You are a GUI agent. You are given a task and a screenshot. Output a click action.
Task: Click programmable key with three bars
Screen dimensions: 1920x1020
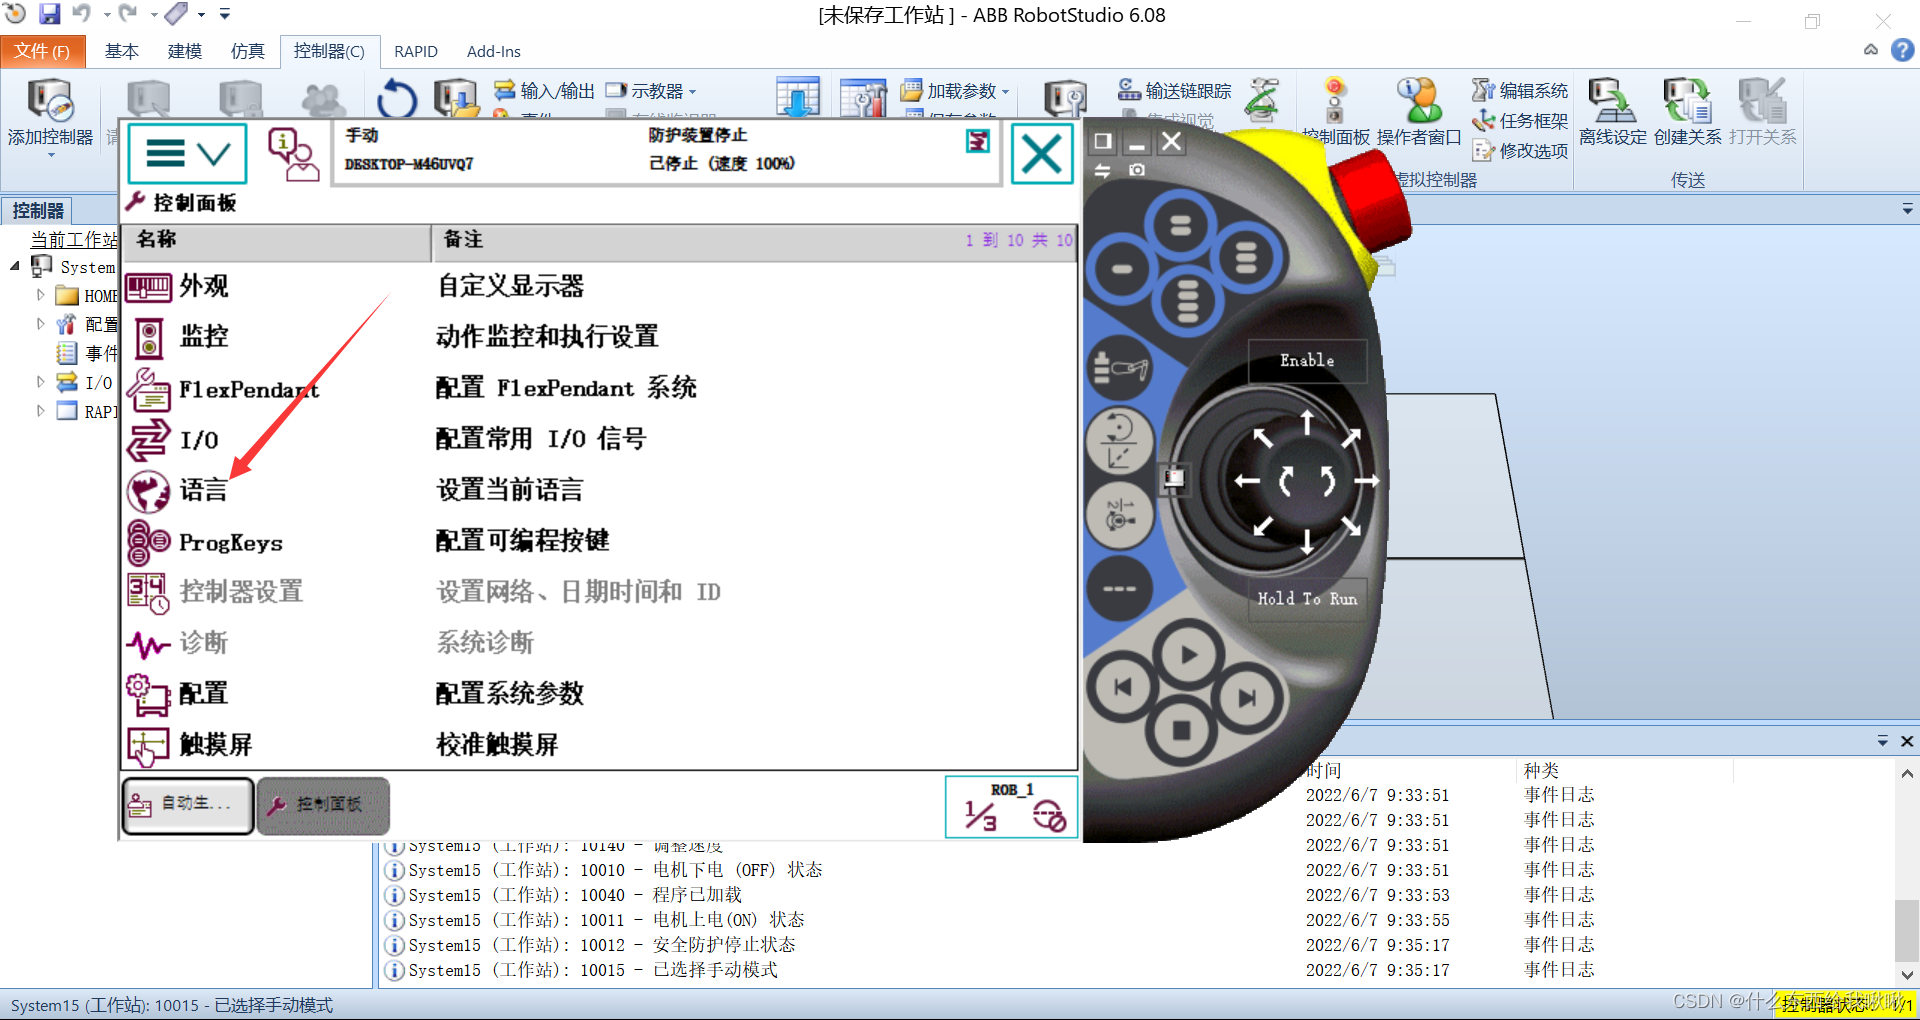1246,259
